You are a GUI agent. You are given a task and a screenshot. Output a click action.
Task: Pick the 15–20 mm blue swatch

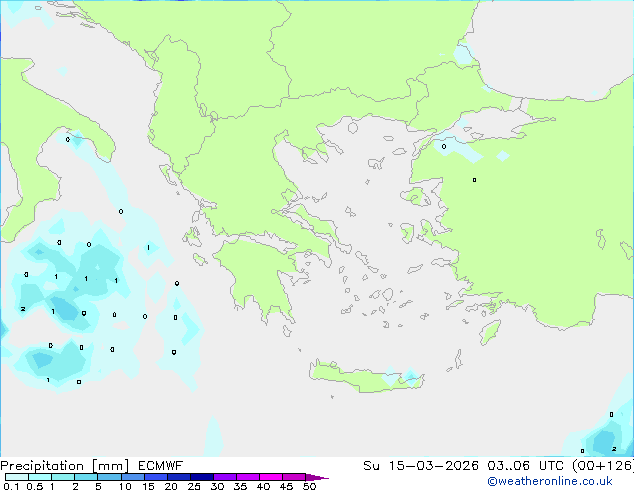(155, 477)
